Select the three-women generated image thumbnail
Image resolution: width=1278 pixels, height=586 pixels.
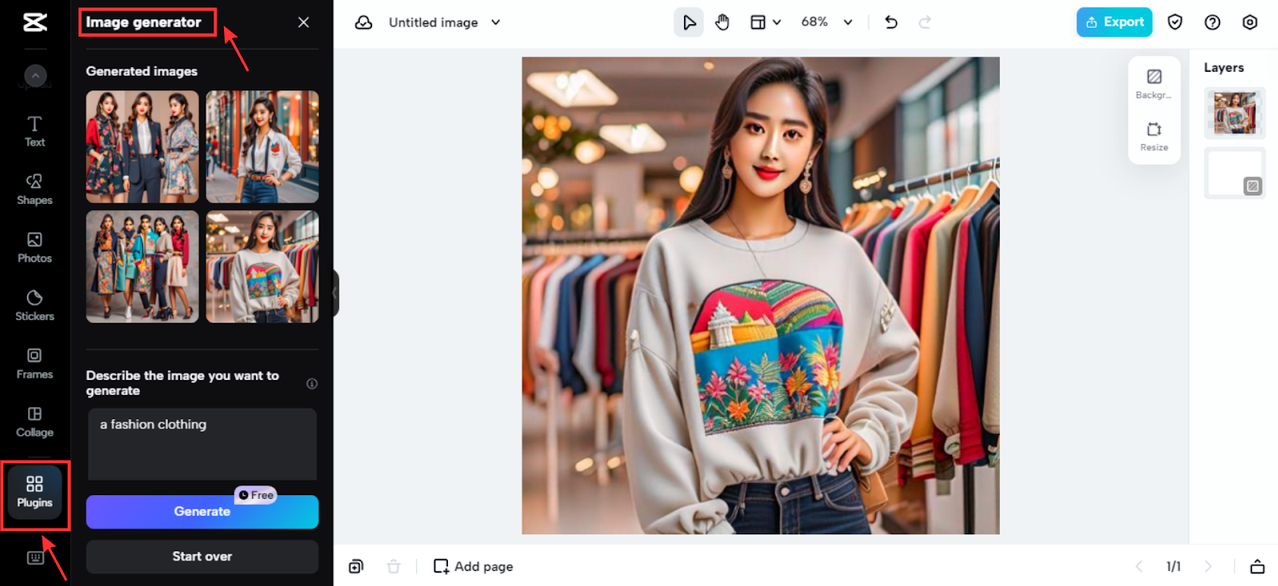142,147
